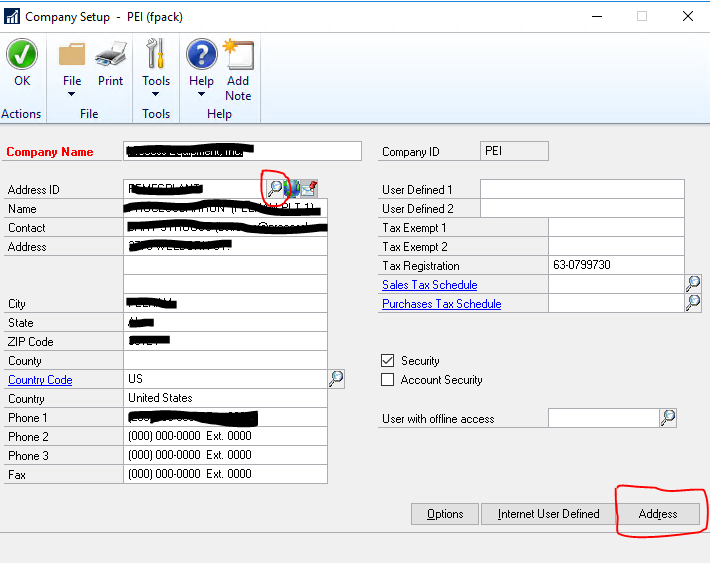Click the Country field United States
The height and width of the screenshot is (563, 710).
(x=225, y=398)
